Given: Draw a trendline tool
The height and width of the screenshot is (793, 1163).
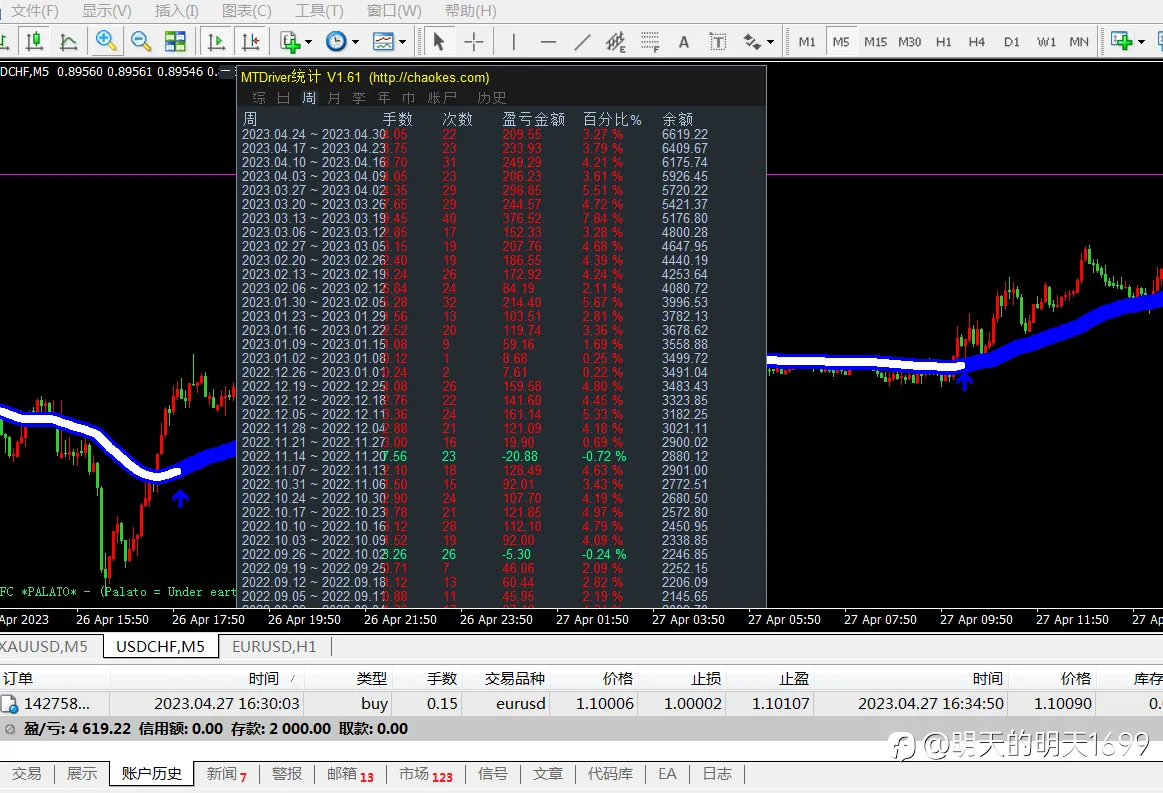Looking at the screenshot, I should pos(582,42).
